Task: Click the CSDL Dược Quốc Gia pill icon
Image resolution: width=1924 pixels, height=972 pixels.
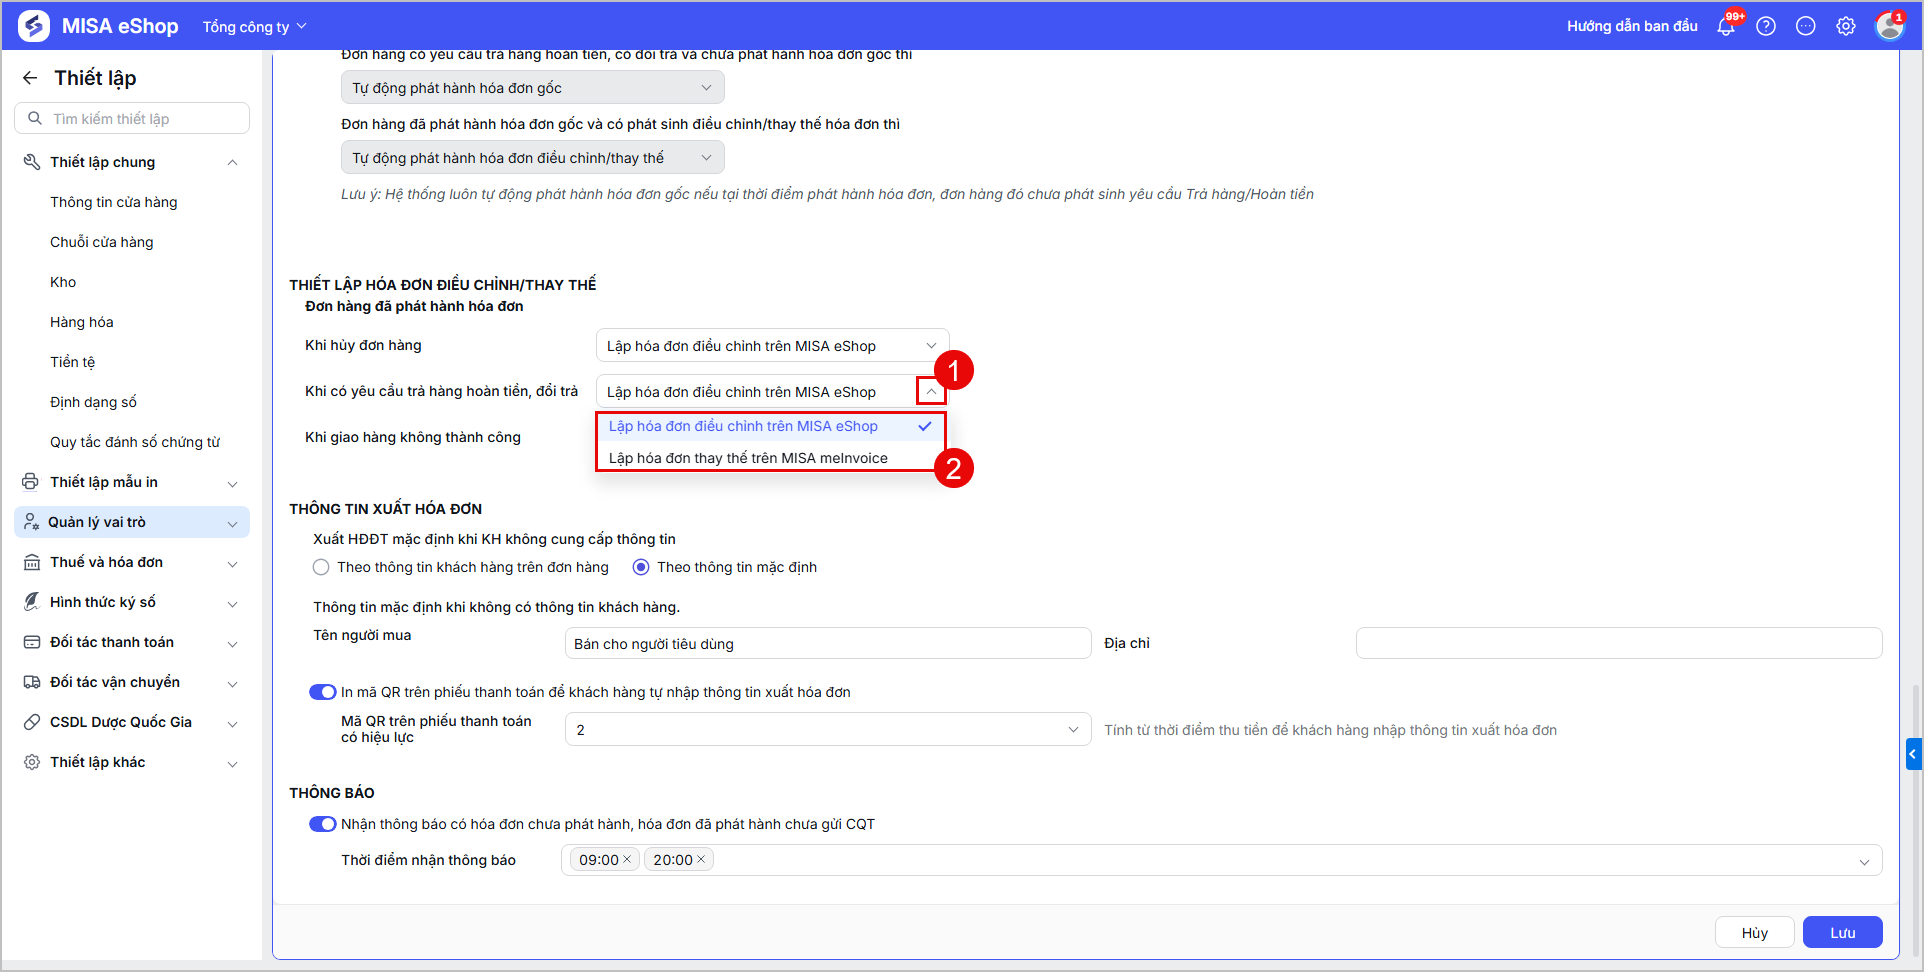Action: (32, 722)
